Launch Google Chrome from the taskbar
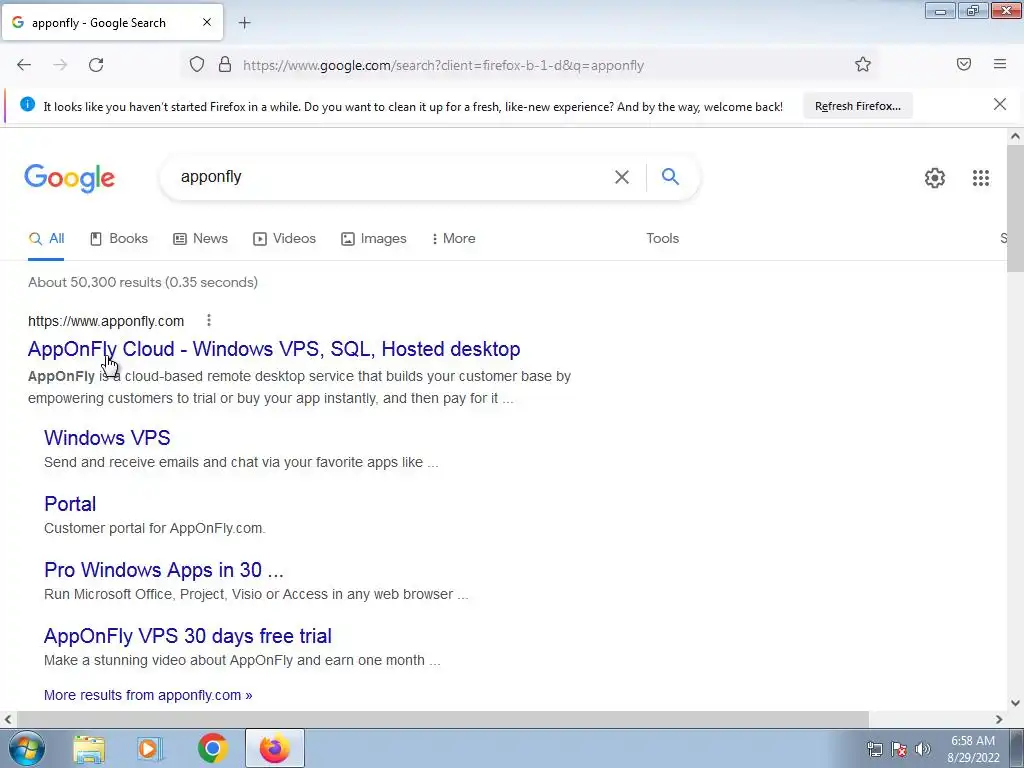This screenshot has height=768, width=1024. 212,748
